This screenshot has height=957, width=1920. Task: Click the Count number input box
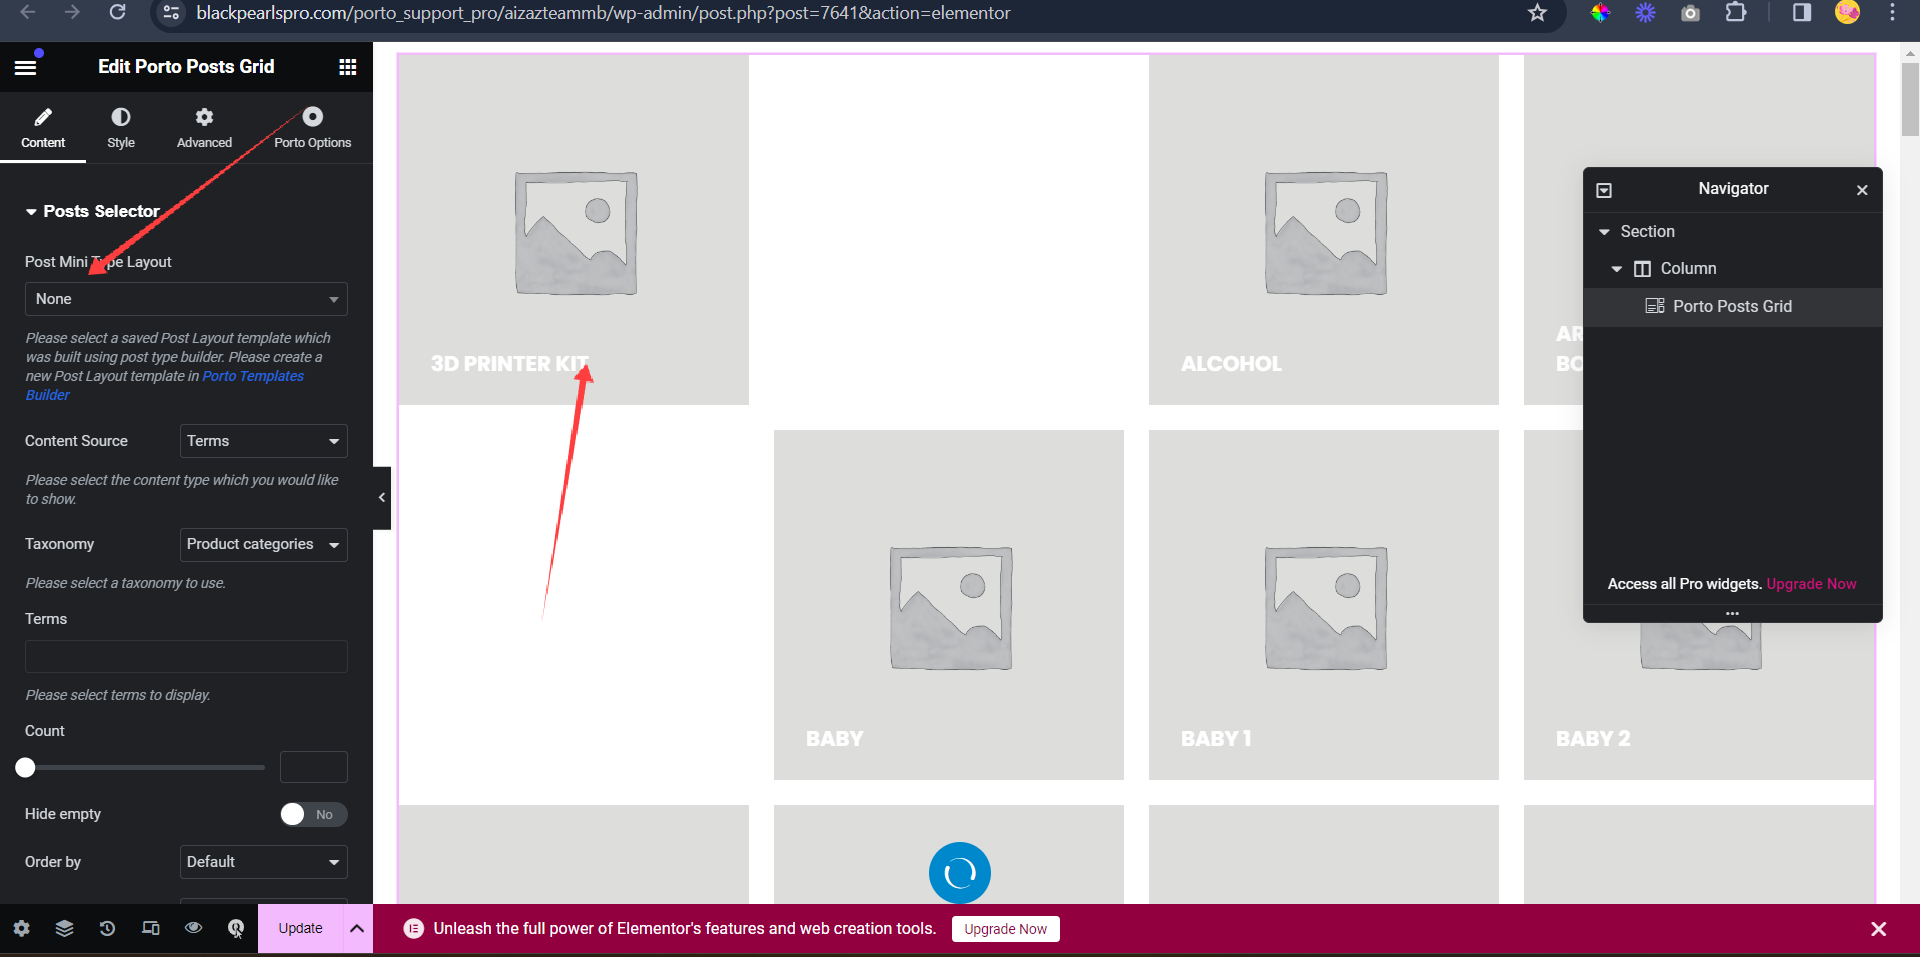pos(314,767)
